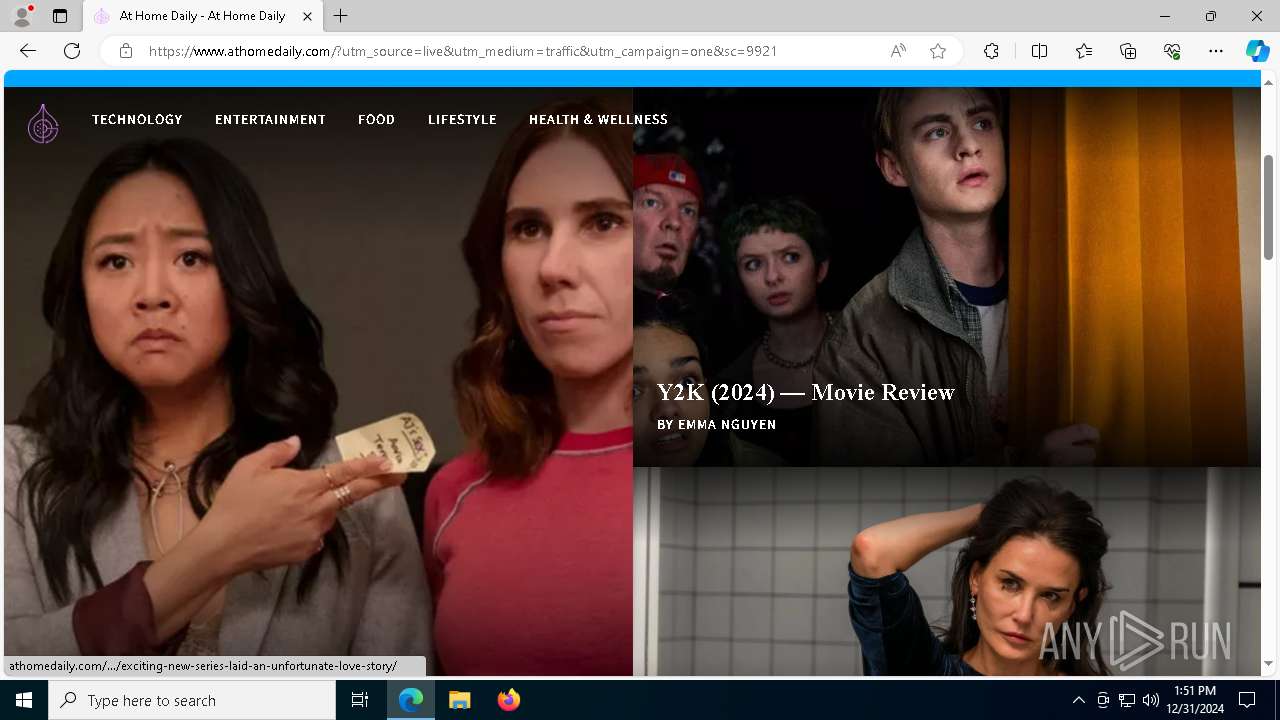Open File Explorer from the taskbar
The image size is (1280, 720).
click(459, 700)
